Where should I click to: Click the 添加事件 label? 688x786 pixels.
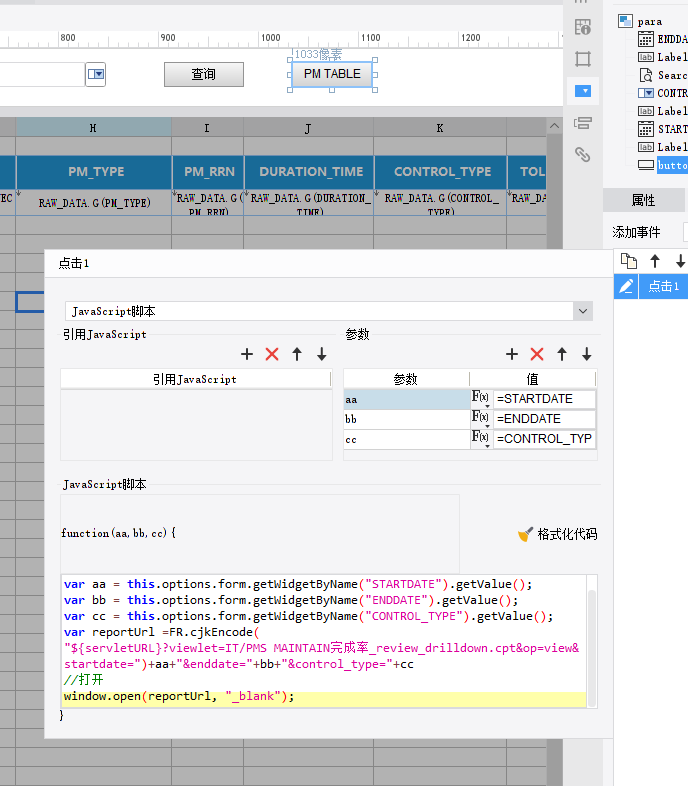click(636, 232)
